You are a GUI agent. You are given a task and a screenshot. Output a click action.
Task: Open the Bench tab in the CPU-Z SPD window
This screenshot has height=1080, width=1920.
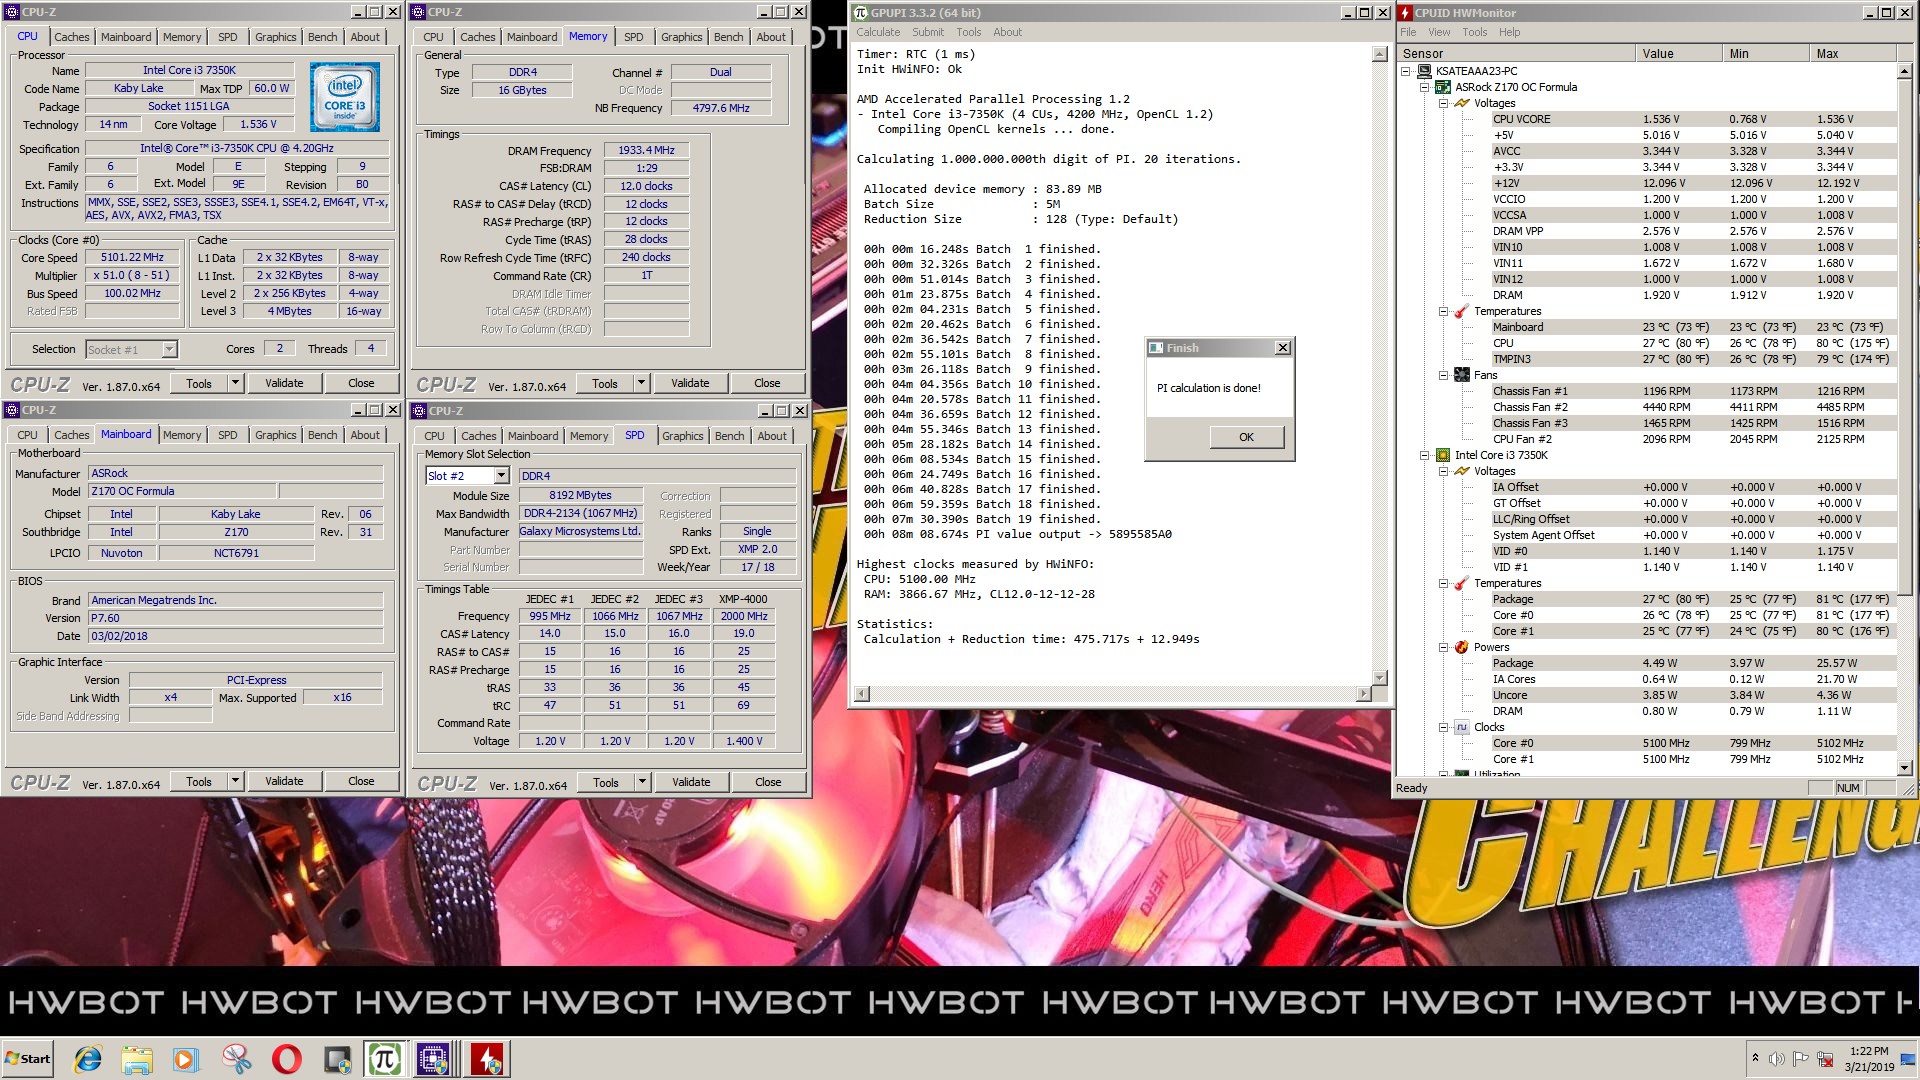pyautogui.click(x=729, y=436)
